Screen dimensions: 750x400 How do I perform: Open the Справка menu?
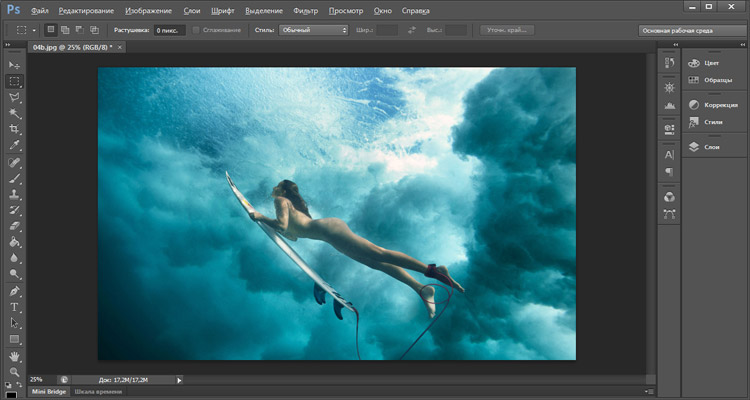coord(416,11)
